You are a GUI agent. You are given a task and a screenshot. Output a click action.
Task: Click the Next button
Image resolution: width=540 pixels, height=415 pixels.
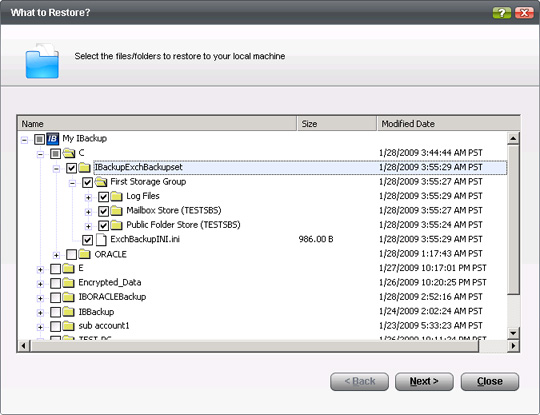(x=424, y=382)
